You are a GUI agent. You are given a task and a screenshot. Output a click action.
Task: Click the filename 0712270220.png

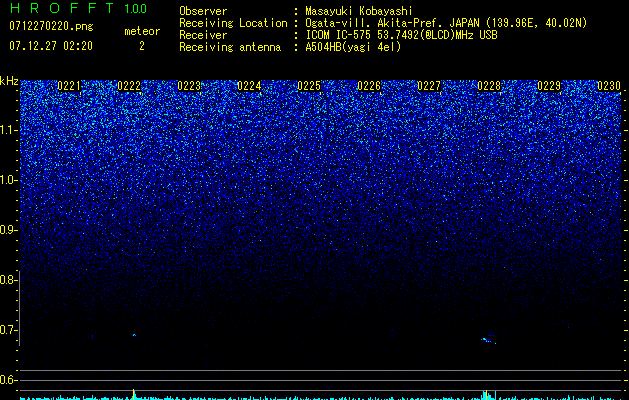point(51,27)
